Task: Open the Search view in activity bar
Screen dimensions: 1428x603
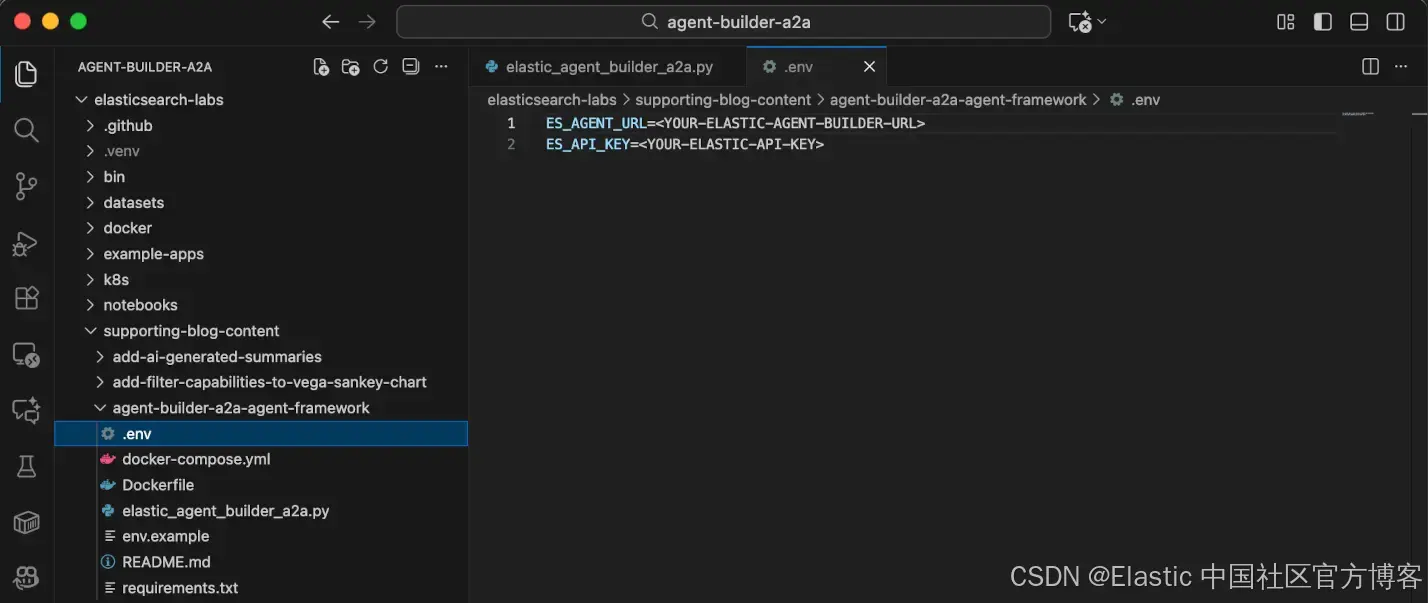Action: 27,130
